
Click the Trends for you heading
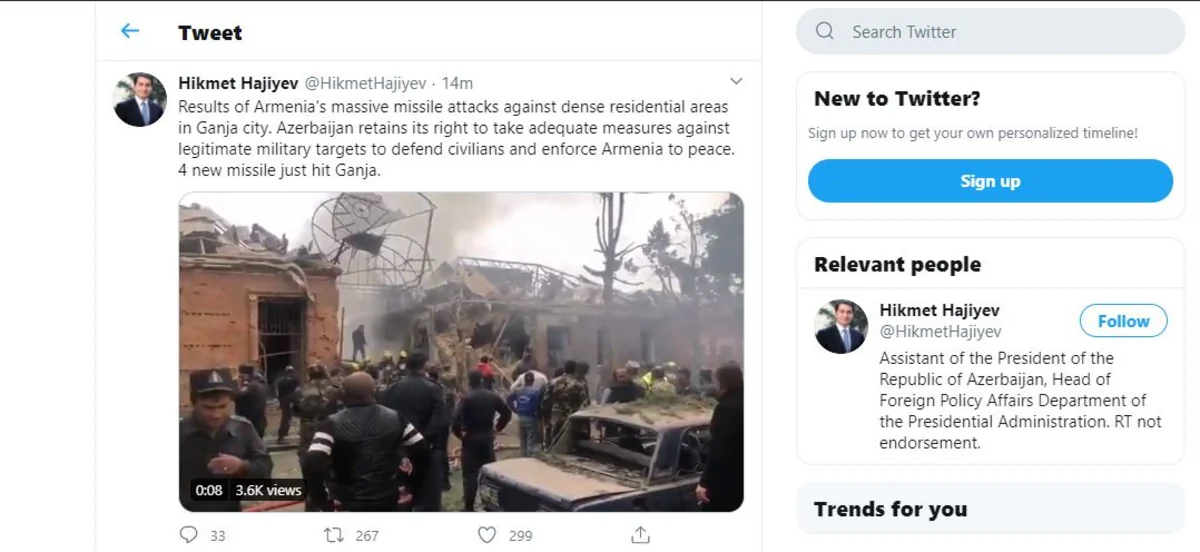click(890, 509)
